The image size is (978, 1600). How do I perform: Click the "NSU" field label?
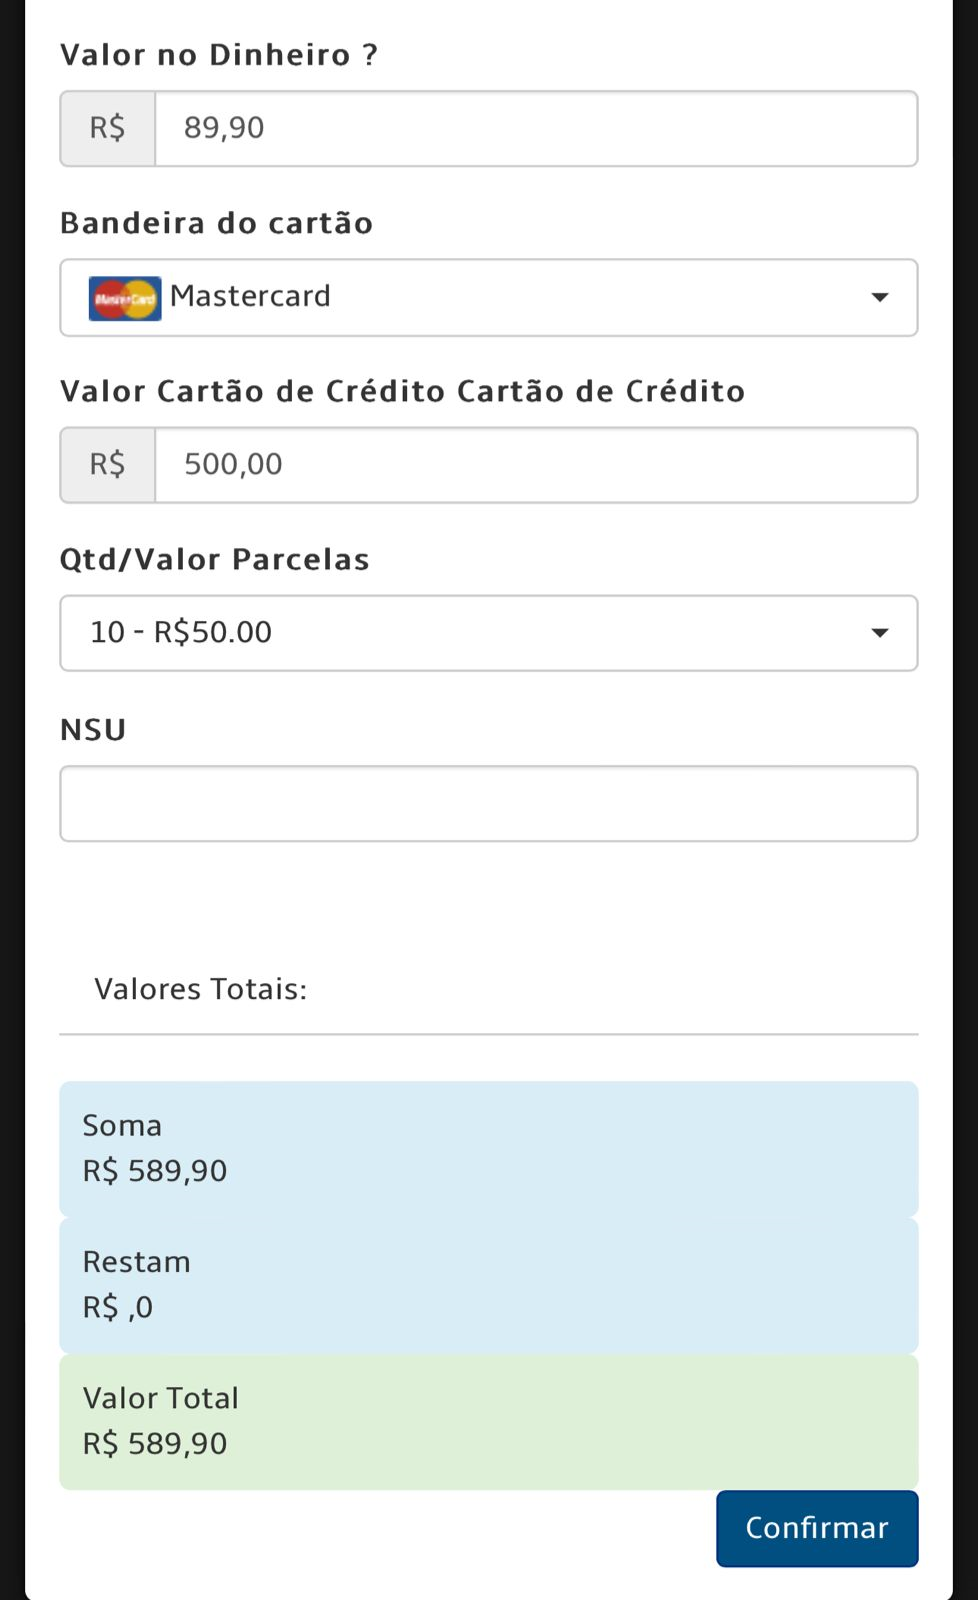(x=93, y=730)
